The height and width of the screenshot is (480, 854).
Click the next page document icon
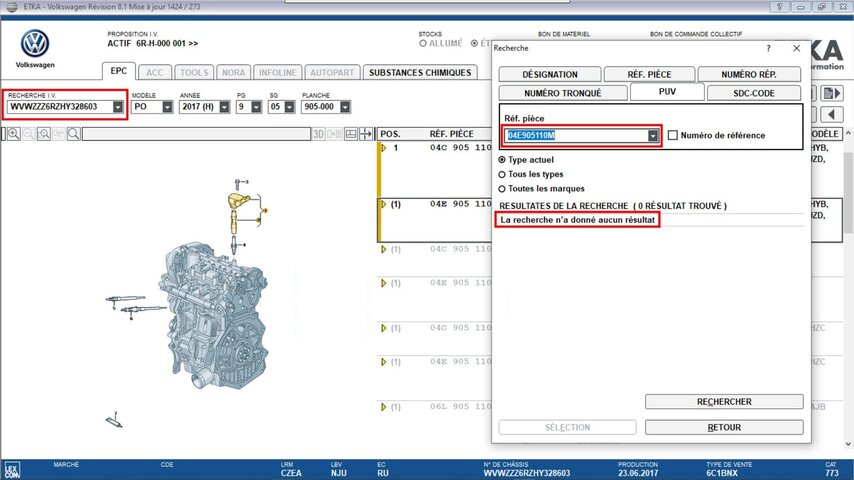[832, 93]
